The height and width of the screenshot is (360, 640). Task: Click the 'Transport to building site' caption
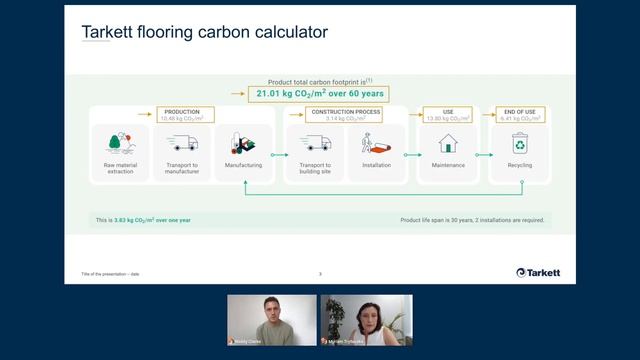(315, 168)
